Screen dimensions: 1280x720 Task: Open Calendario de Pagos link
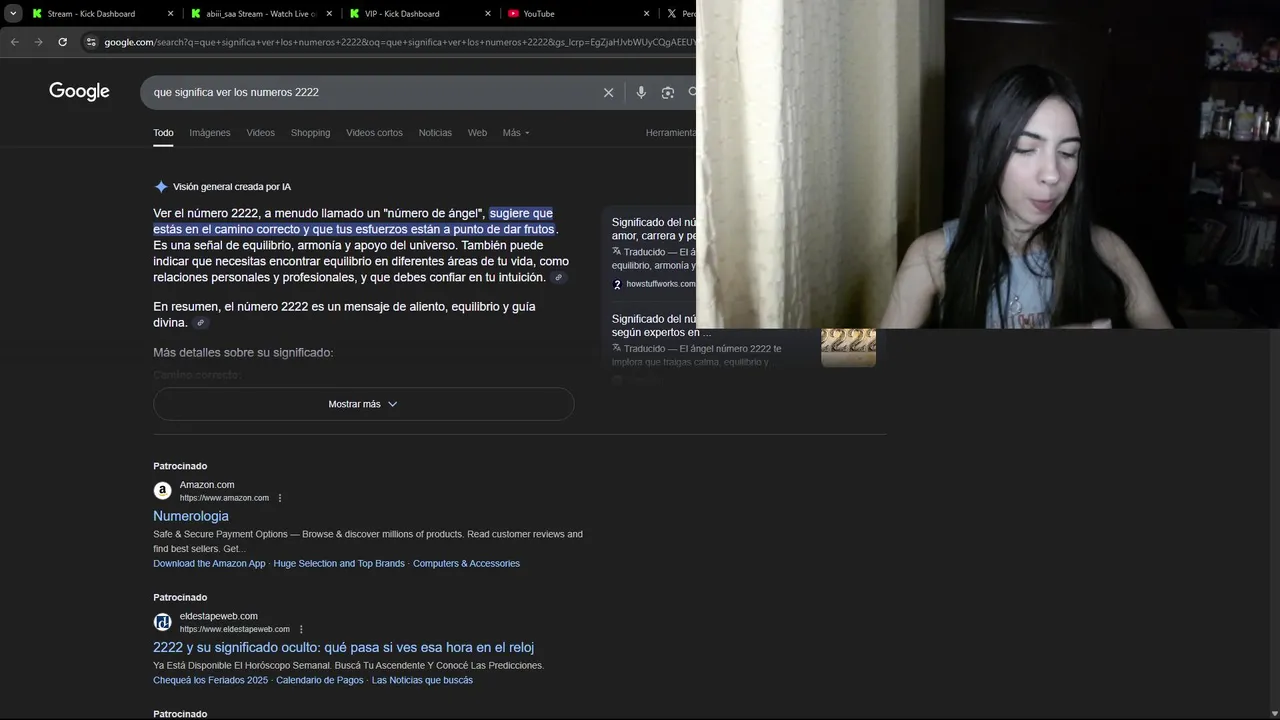point(320,681)
